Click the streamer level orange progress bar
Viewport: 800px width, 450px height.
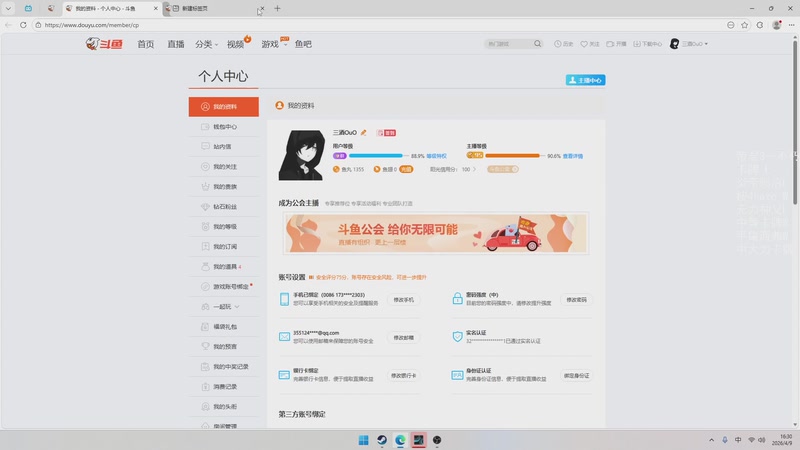pyautogui.click(x=515, y=156)
